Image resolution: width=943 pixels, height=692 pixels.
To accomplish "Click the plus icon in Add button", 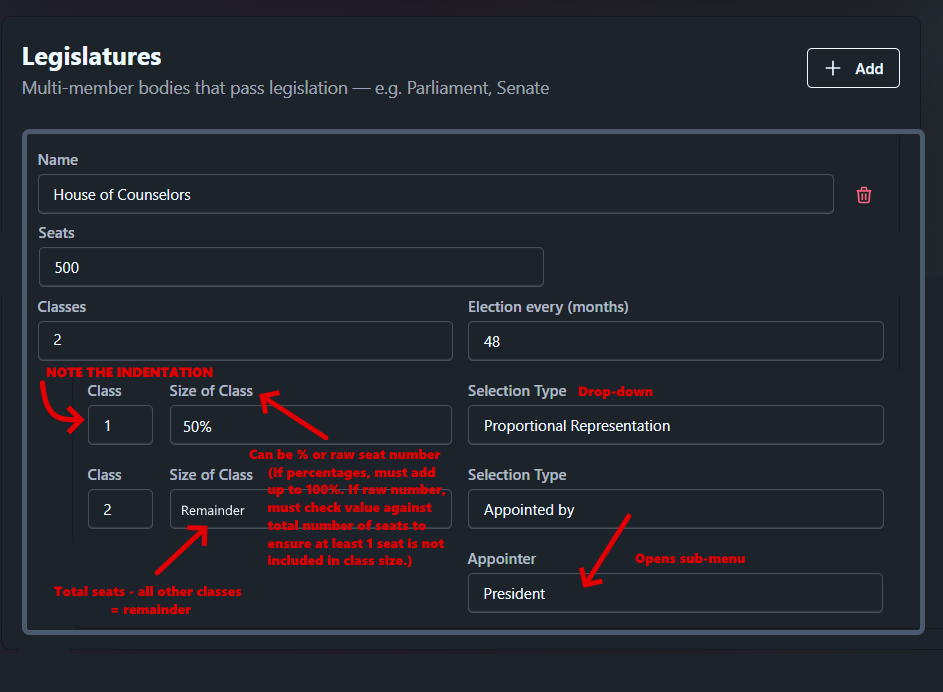I will (832, 68).
